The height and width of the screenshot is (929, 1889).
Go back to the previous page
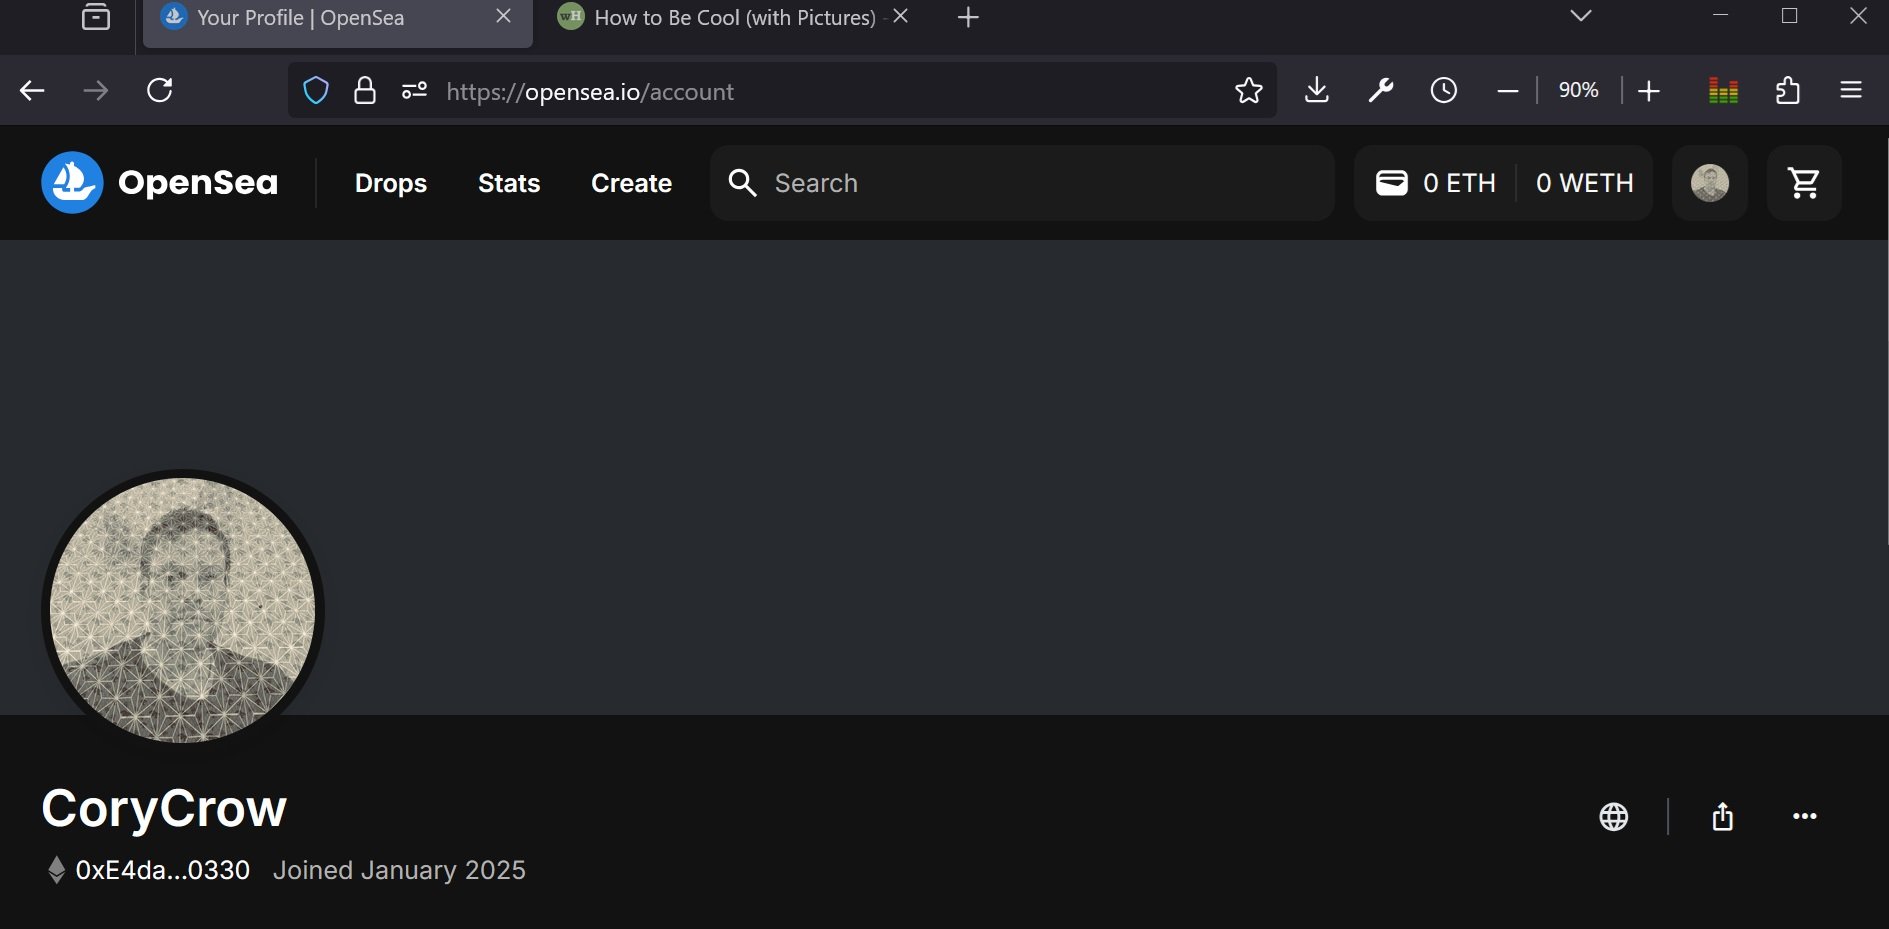32,91
